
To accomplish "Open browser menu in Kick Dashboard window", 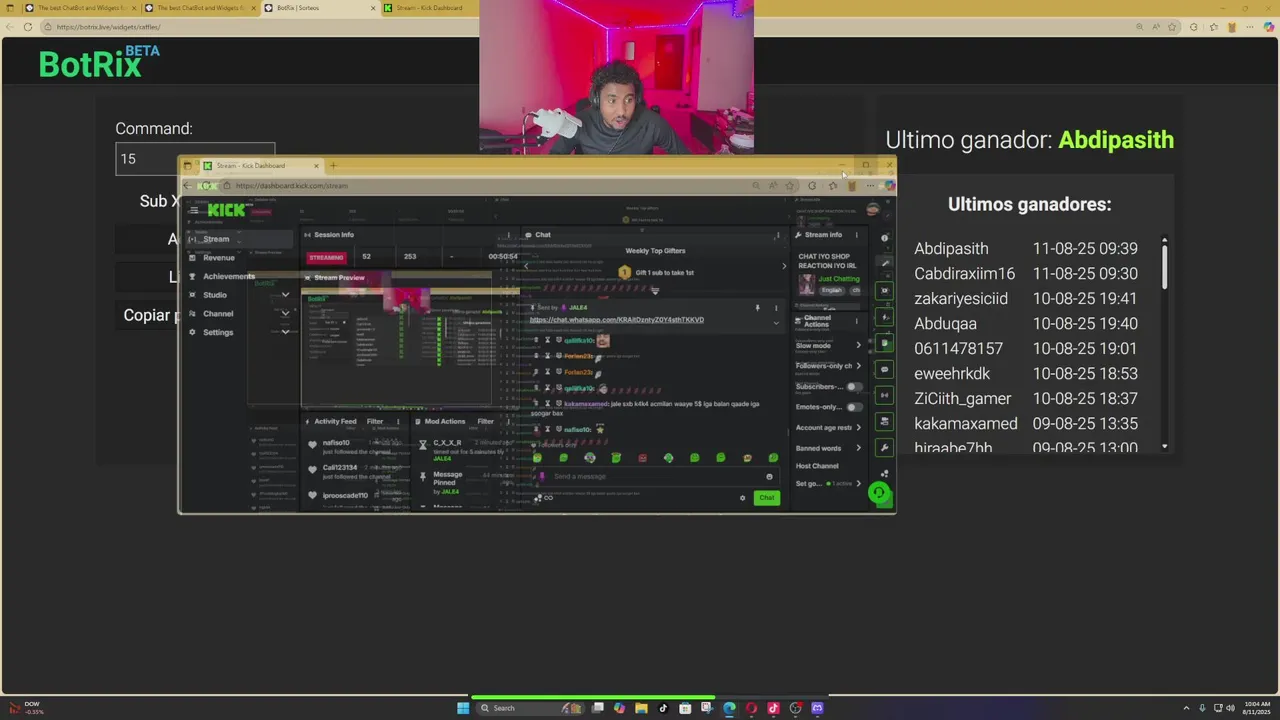I will [870, 186].
